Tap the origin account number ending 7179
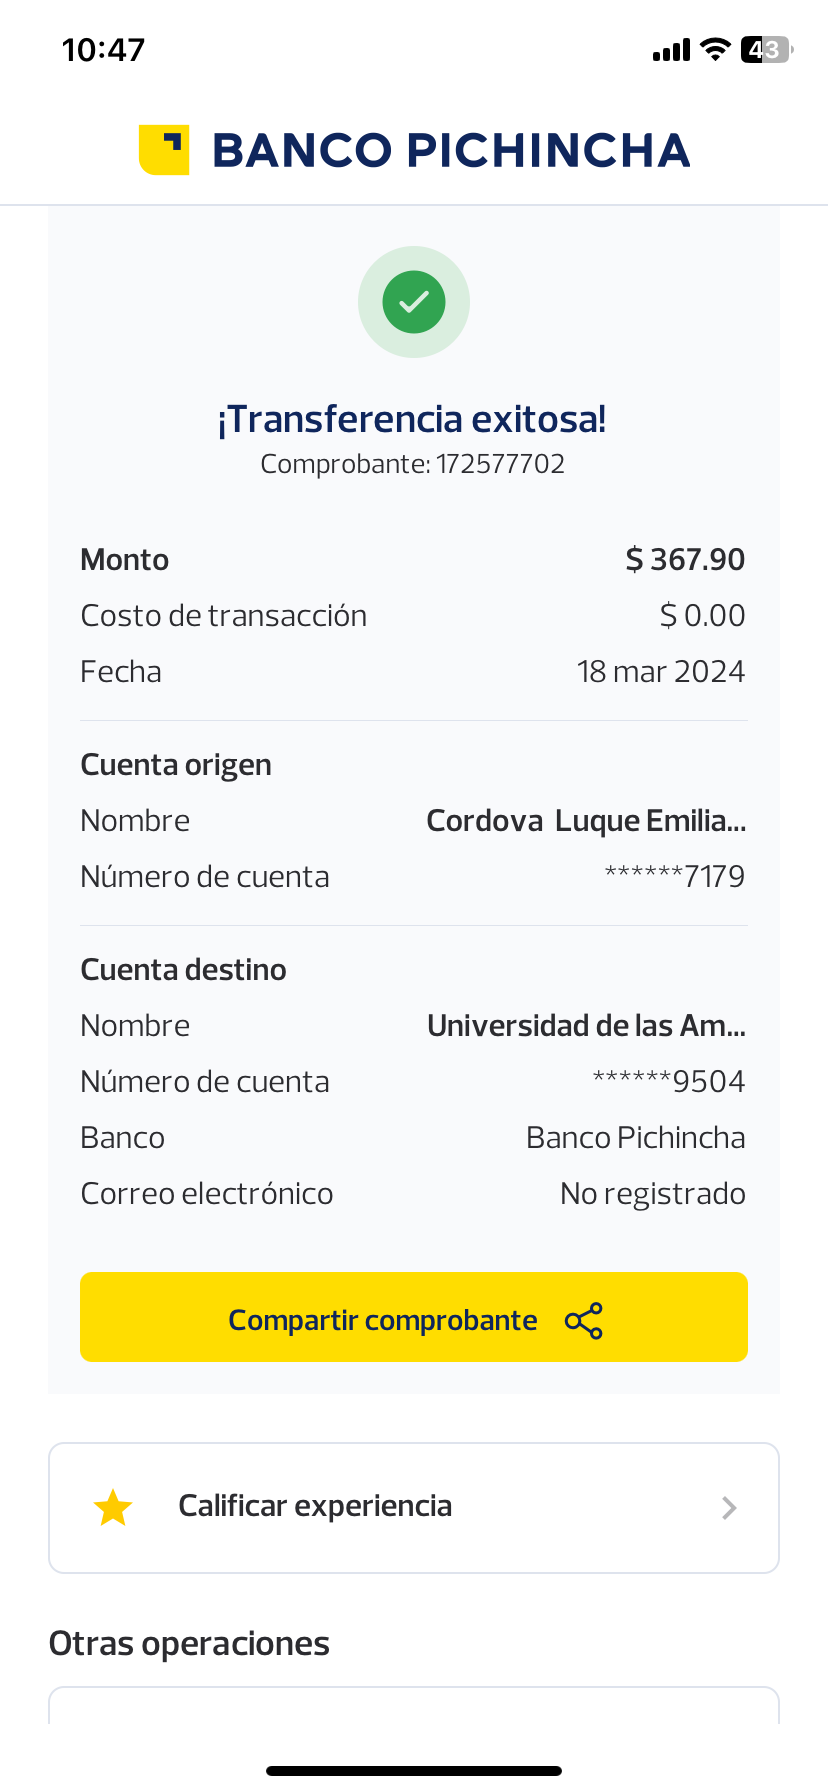828x1792 pixels. [675, 877]
